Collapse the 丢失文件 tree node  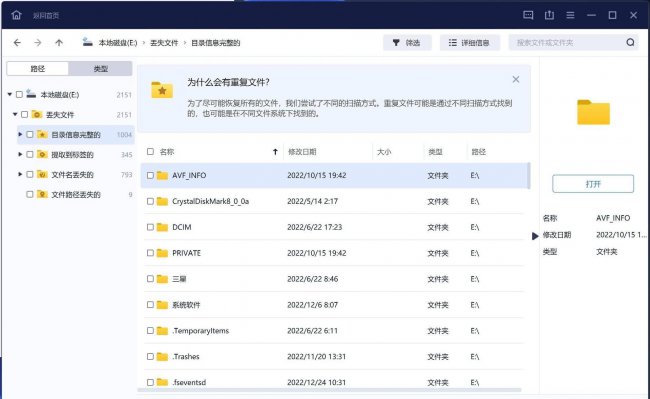[x=15, y=114]
